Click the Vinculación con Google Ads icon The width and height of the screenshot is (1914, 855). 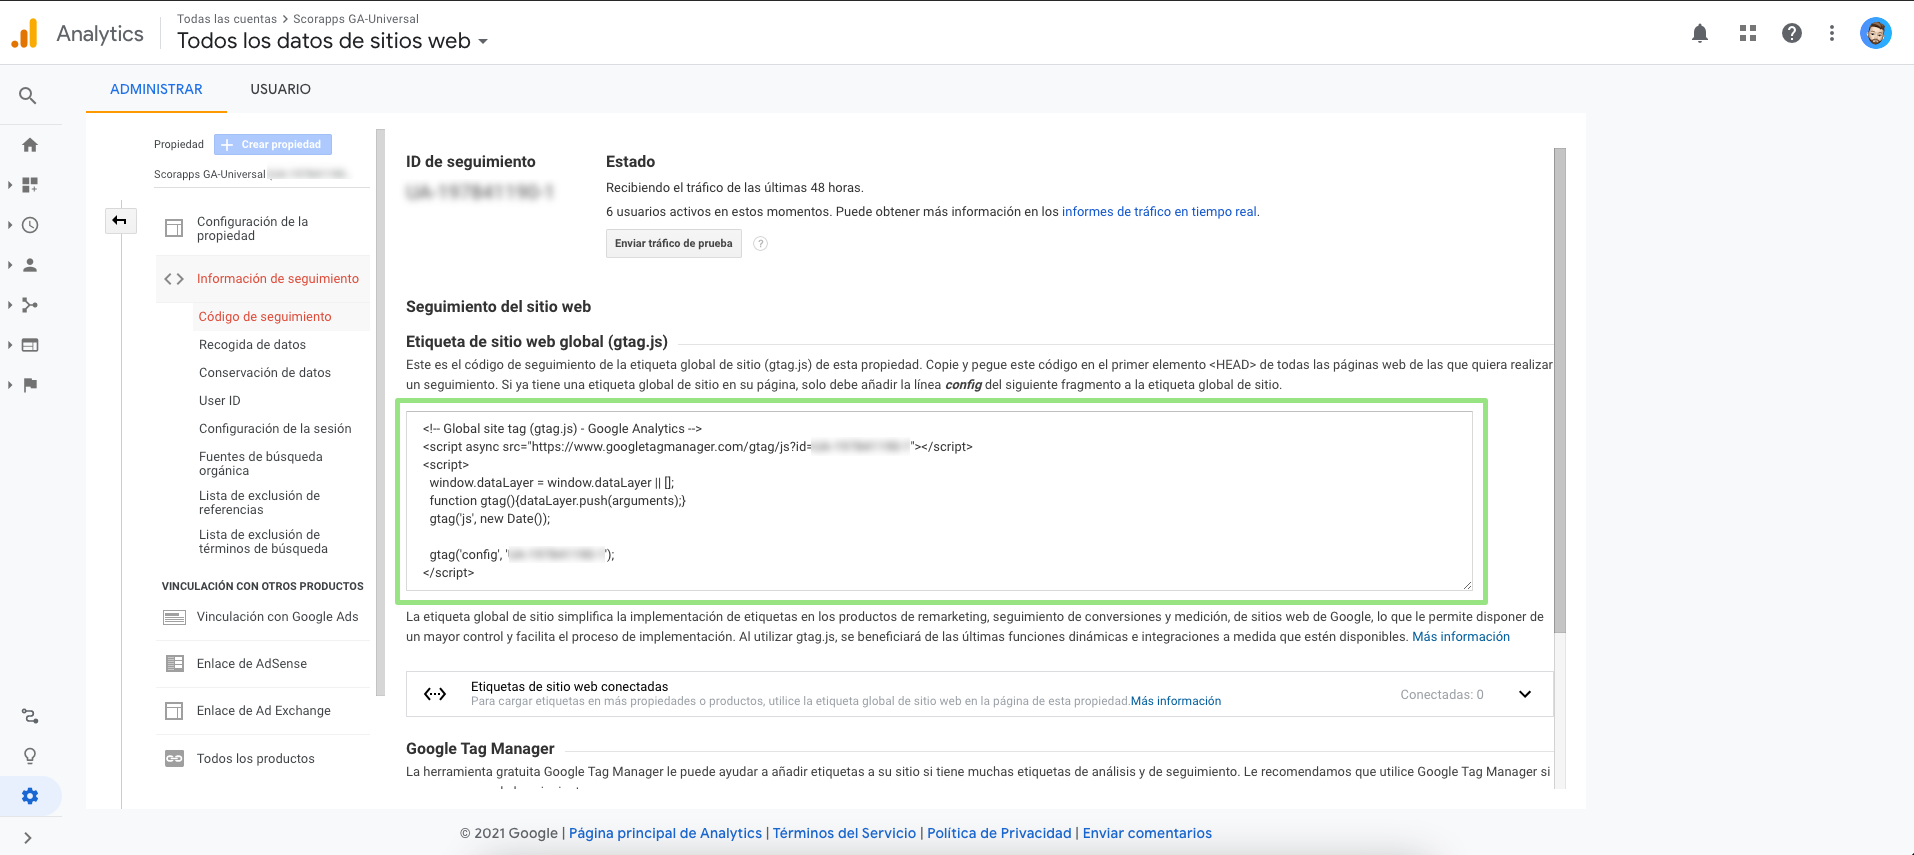pos(174,617)
